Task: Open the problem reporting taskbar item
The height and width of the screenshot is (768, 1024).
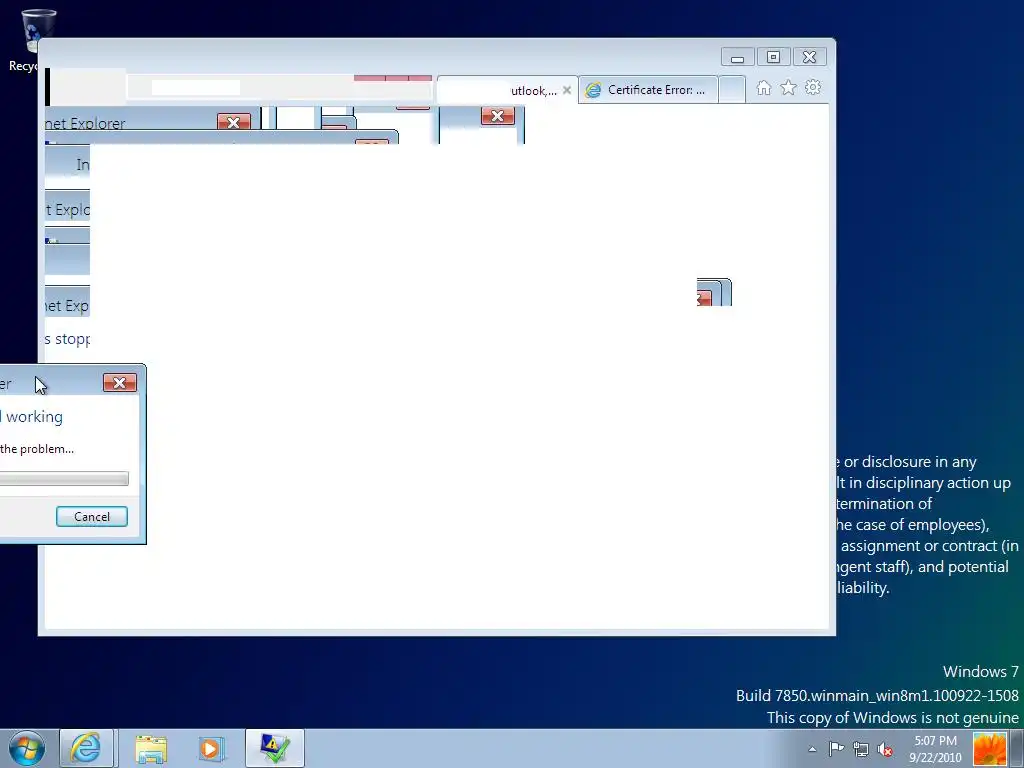Action: [x=275, y=748]
